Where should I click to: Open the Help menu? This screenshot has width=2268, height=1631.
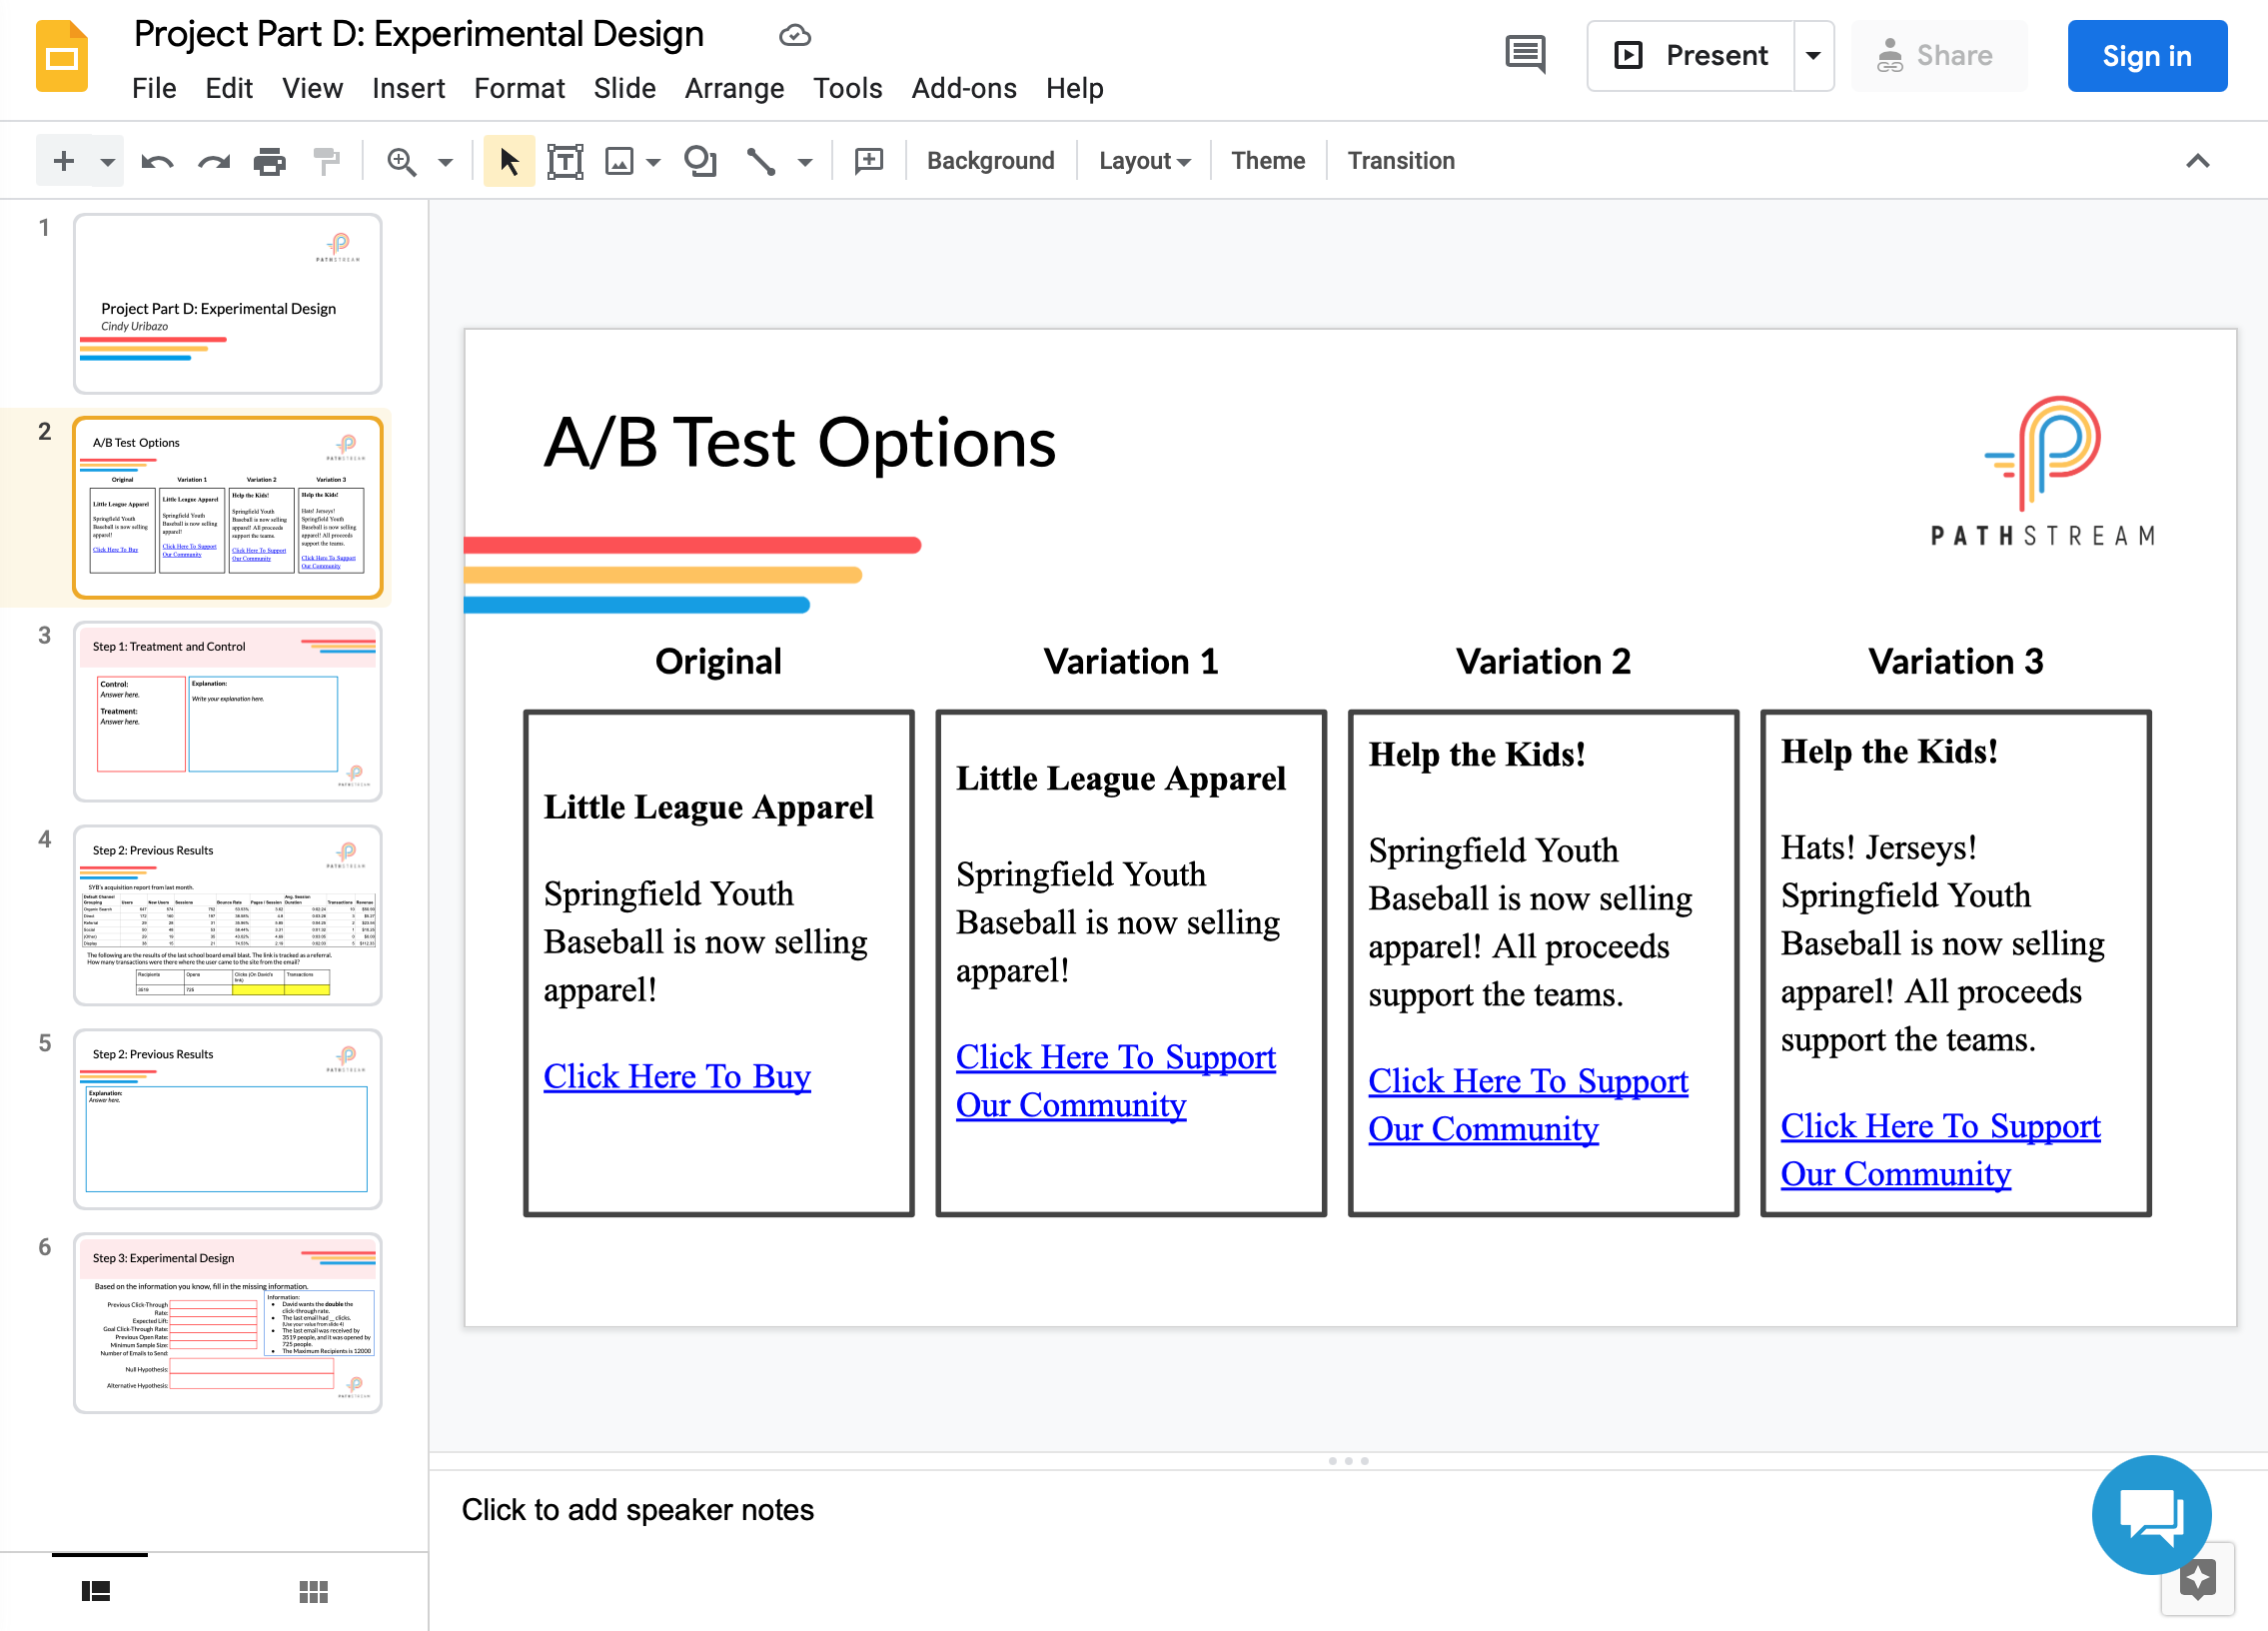click(x=1074, y=88)
